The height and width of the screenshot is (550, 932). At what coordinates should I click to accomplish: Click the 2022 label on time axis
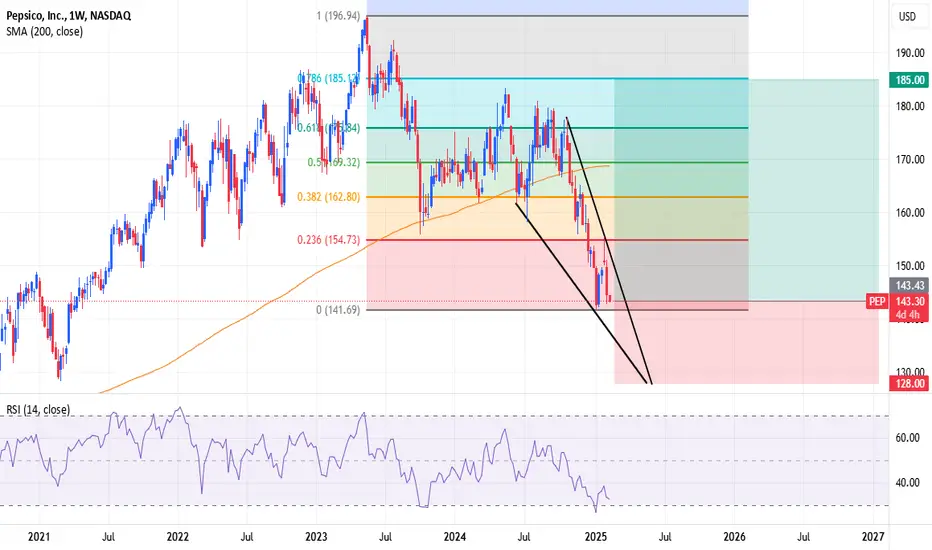(178, 537)
